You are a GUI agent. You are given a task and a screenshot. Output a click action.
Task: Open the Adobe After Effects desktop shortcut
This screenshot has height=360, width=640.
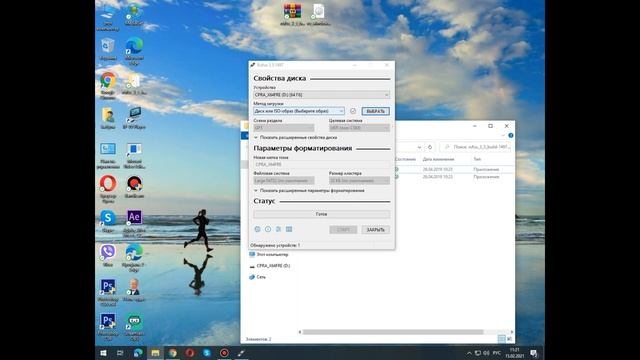point(134,223)
